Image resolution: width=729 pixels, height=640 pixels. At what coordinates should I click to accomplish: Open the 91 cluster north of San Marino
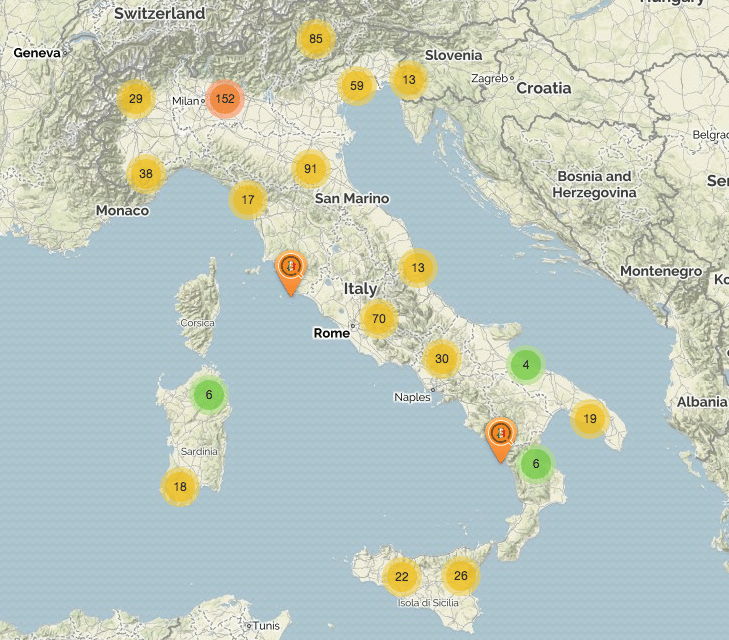(x=311, y=169)
